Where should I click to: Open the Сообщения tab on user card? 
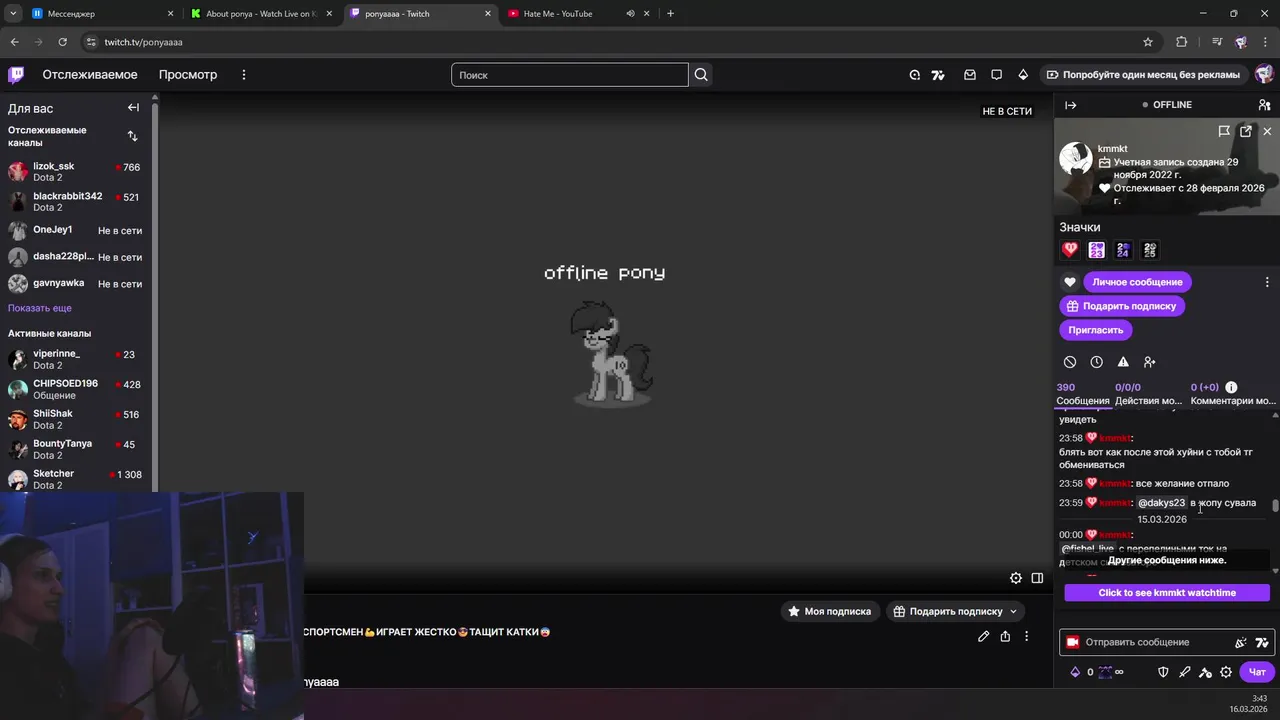(1083, 394)
